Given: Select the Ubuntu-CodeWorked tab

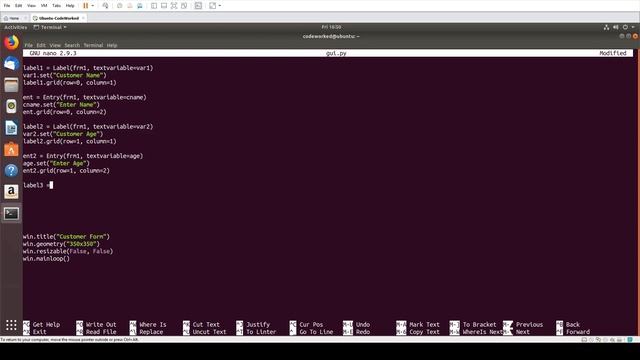Looking at the screenshot, I should (59, 18).
